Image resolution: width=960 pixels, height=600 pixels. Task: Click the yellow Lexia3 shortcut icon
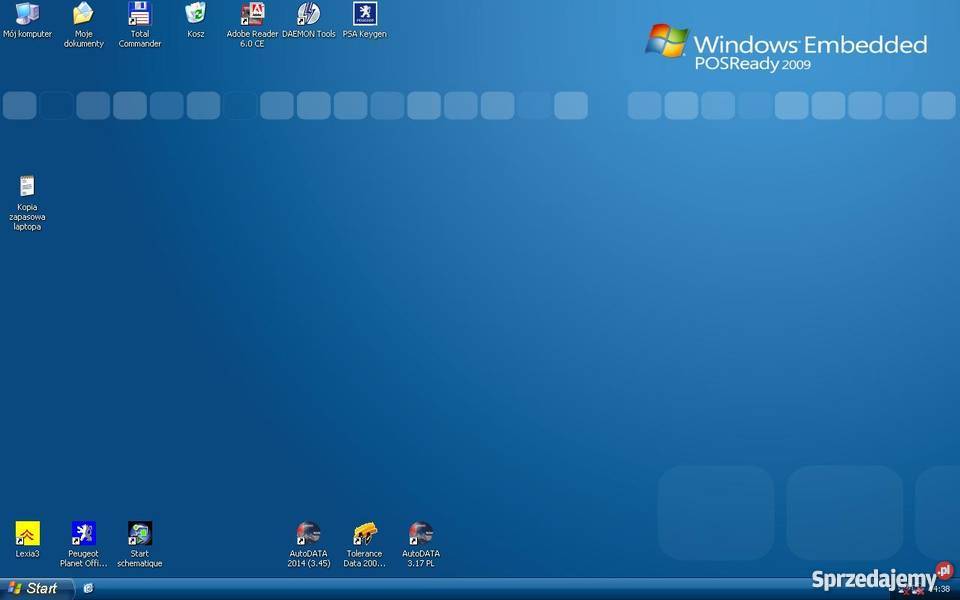(27, 533)
